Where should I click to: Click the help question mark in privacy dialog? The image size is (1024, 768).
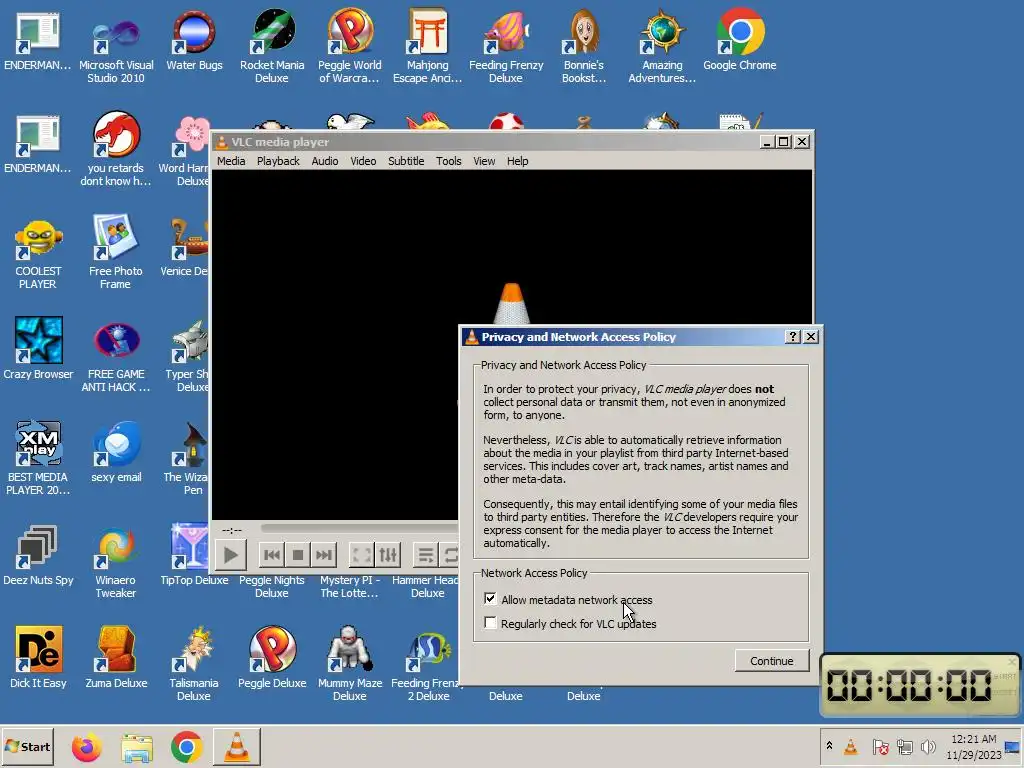point(792,336)
